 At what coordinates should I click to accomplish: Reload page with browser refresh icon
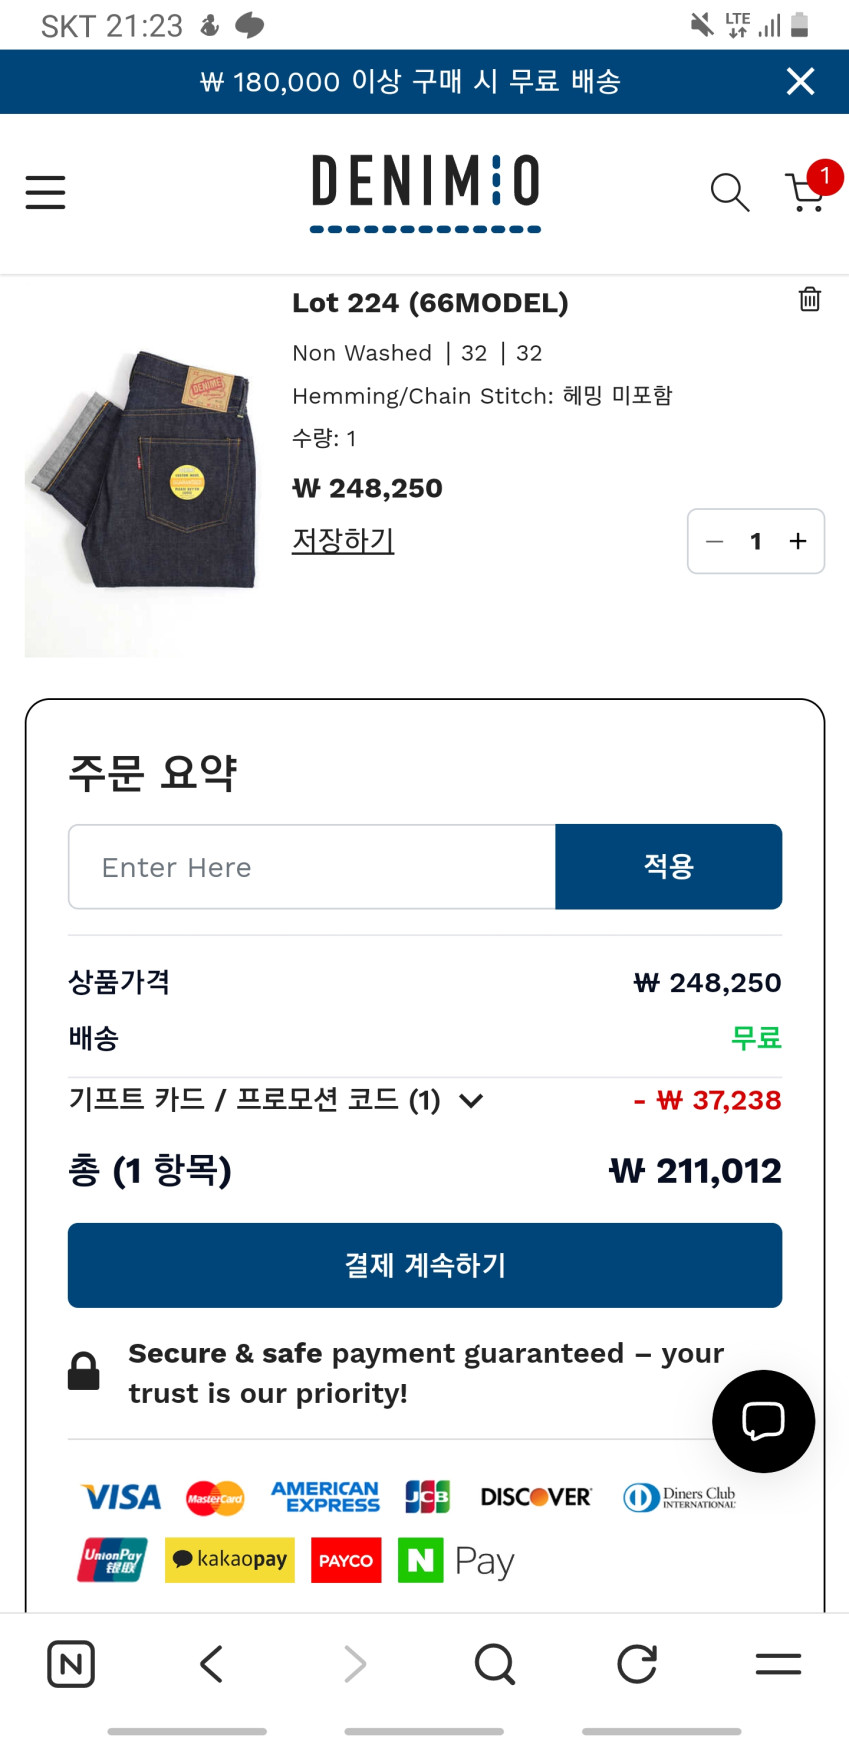pyautogui.click(x=637, y=1664)
